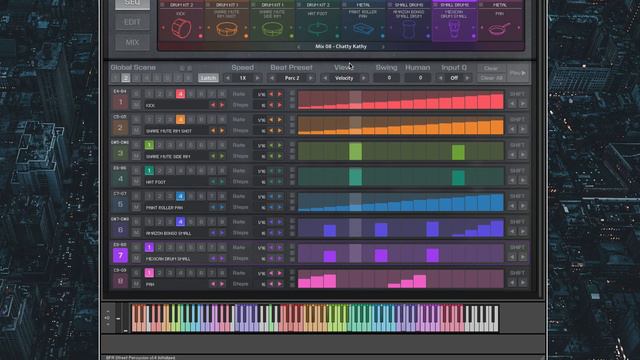Viewport: 640px width, 360px height.
Task: Select the Amazon Bongo Small drum icon
Action: click(x=409, y=30)
